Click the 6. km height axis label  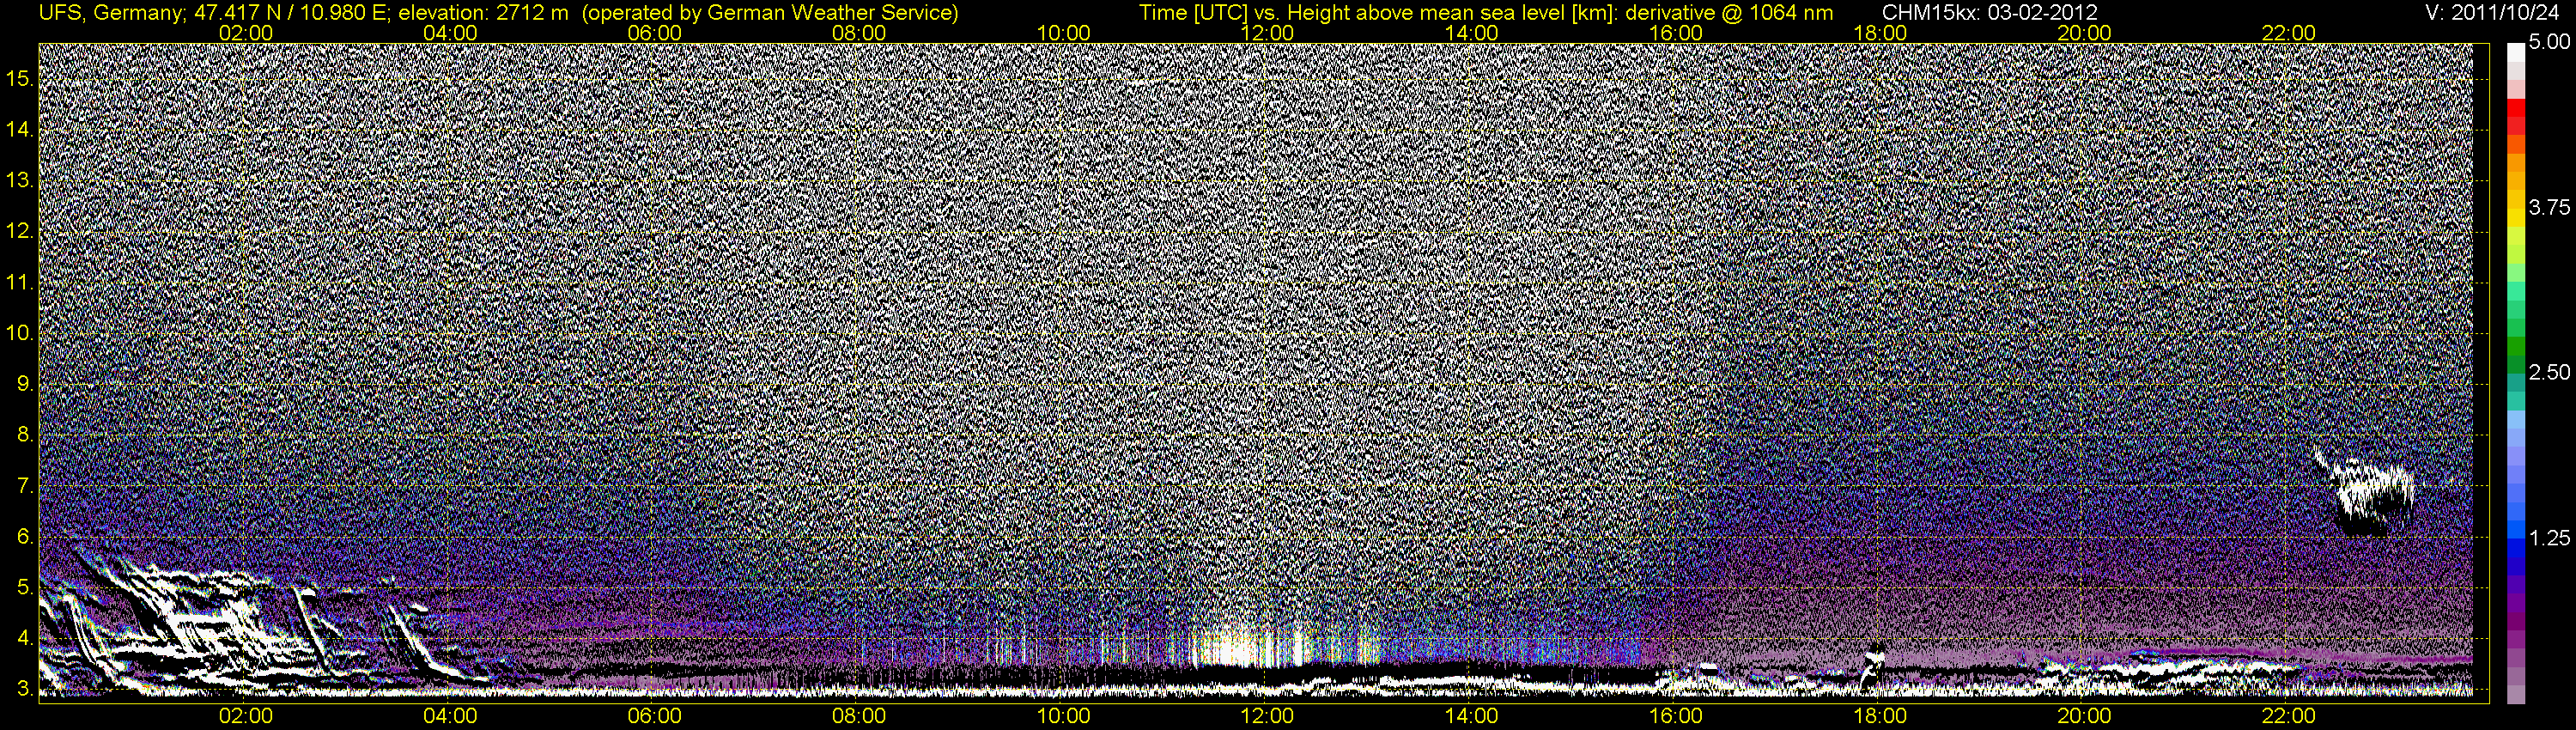pyautogui.click(x=25, y=537)
